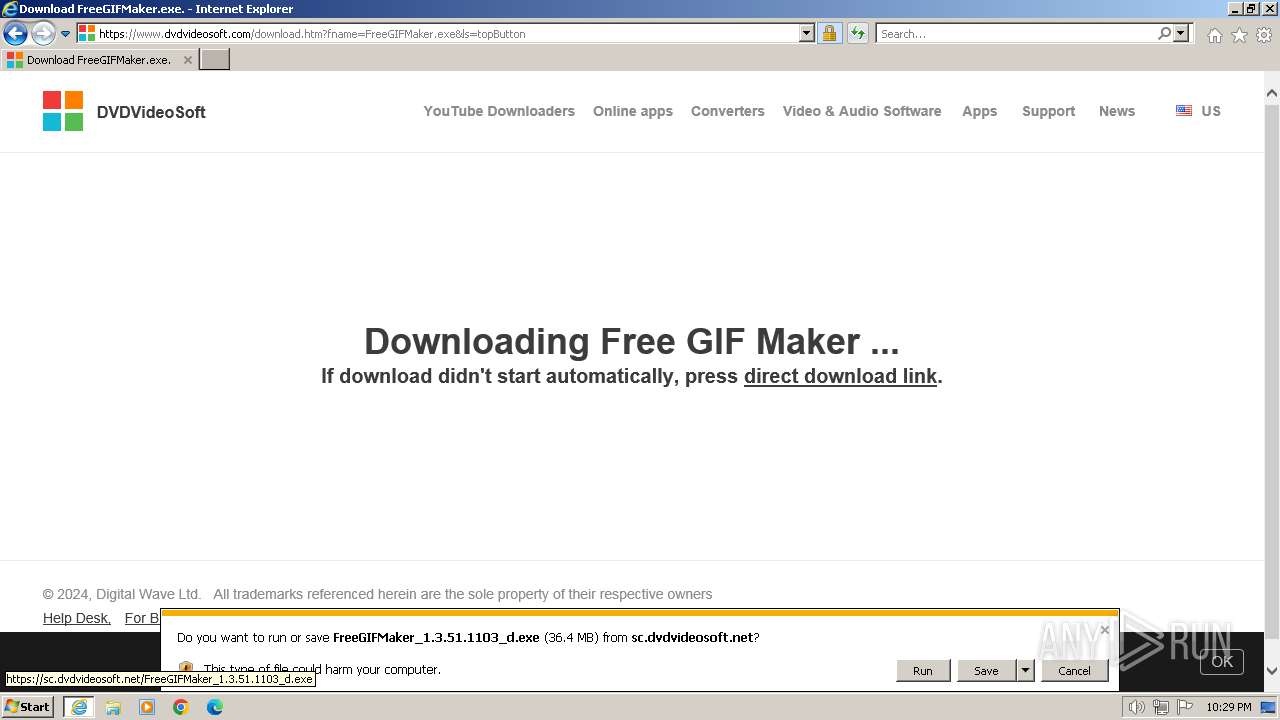This screenshot has width=1280, height=720.
Task: Open Google Chrome taskbar icon
Action: tap(181, 707)
